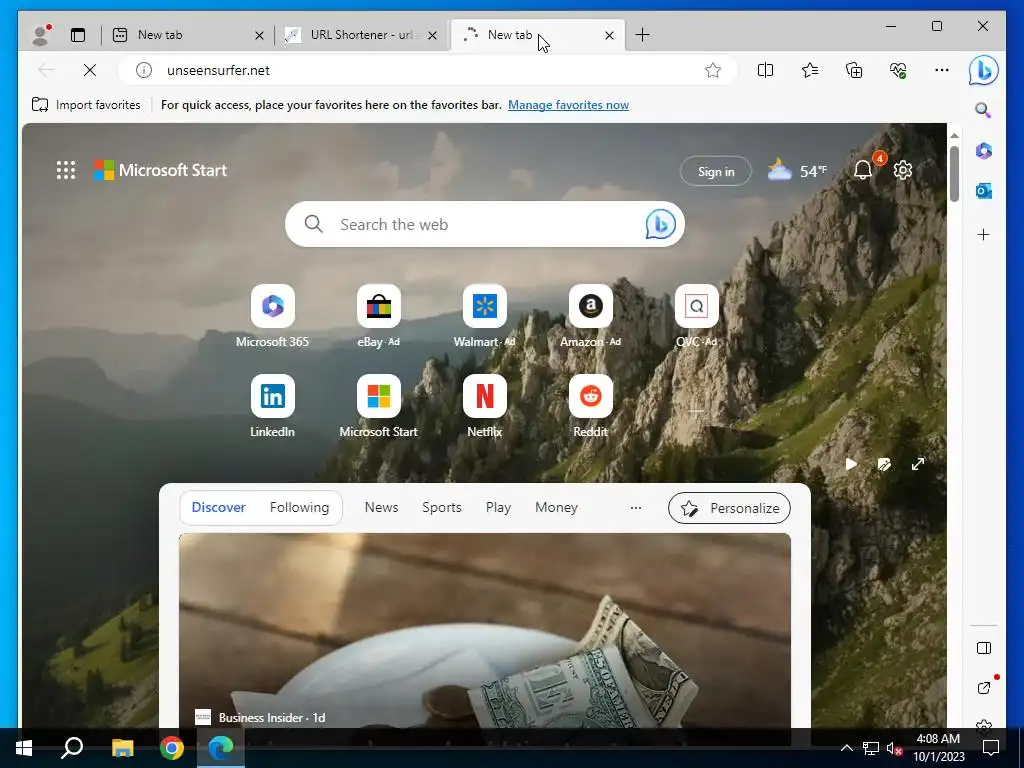Viewport: 1024px width, 768px height.
Task: Open Windows taskbar search
Action: 72,748
